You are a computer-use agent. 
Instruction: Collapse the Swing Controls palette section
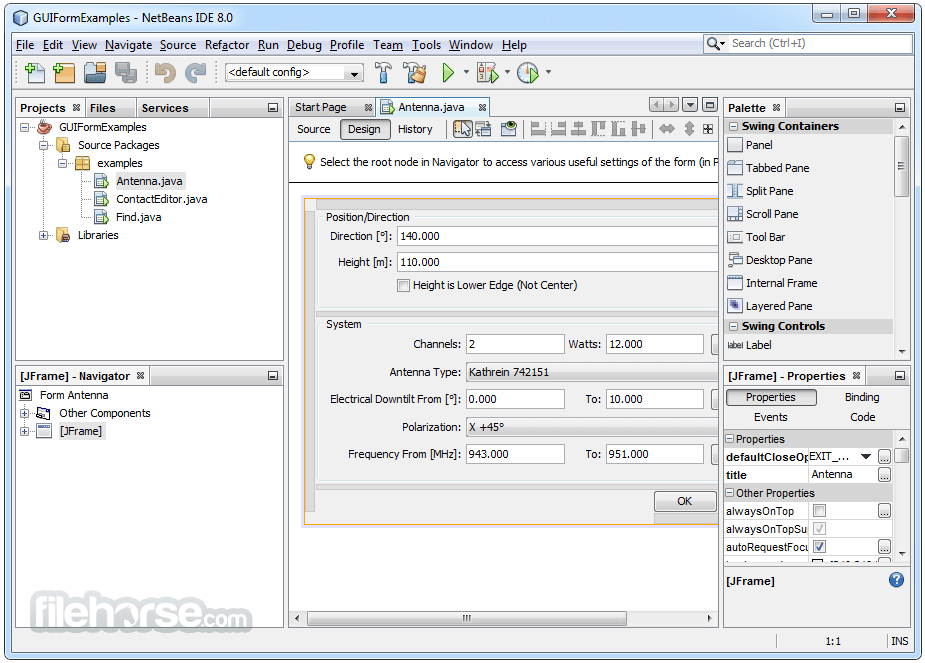point(733,326)
